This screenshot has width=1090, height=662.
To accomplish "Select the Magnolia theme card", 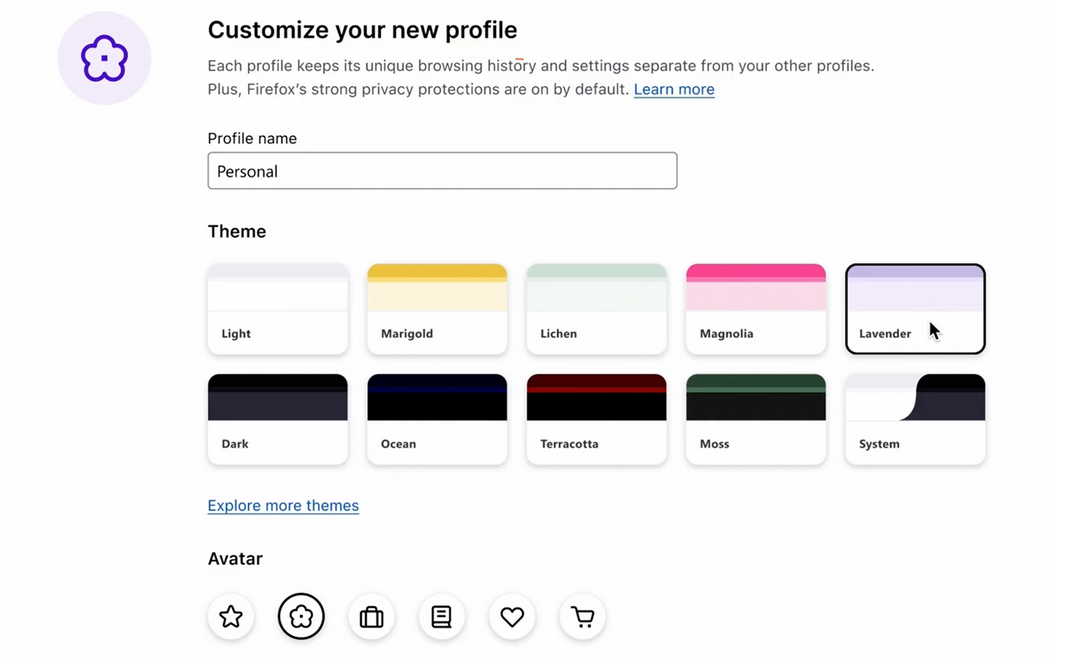I will coord(756,309).
